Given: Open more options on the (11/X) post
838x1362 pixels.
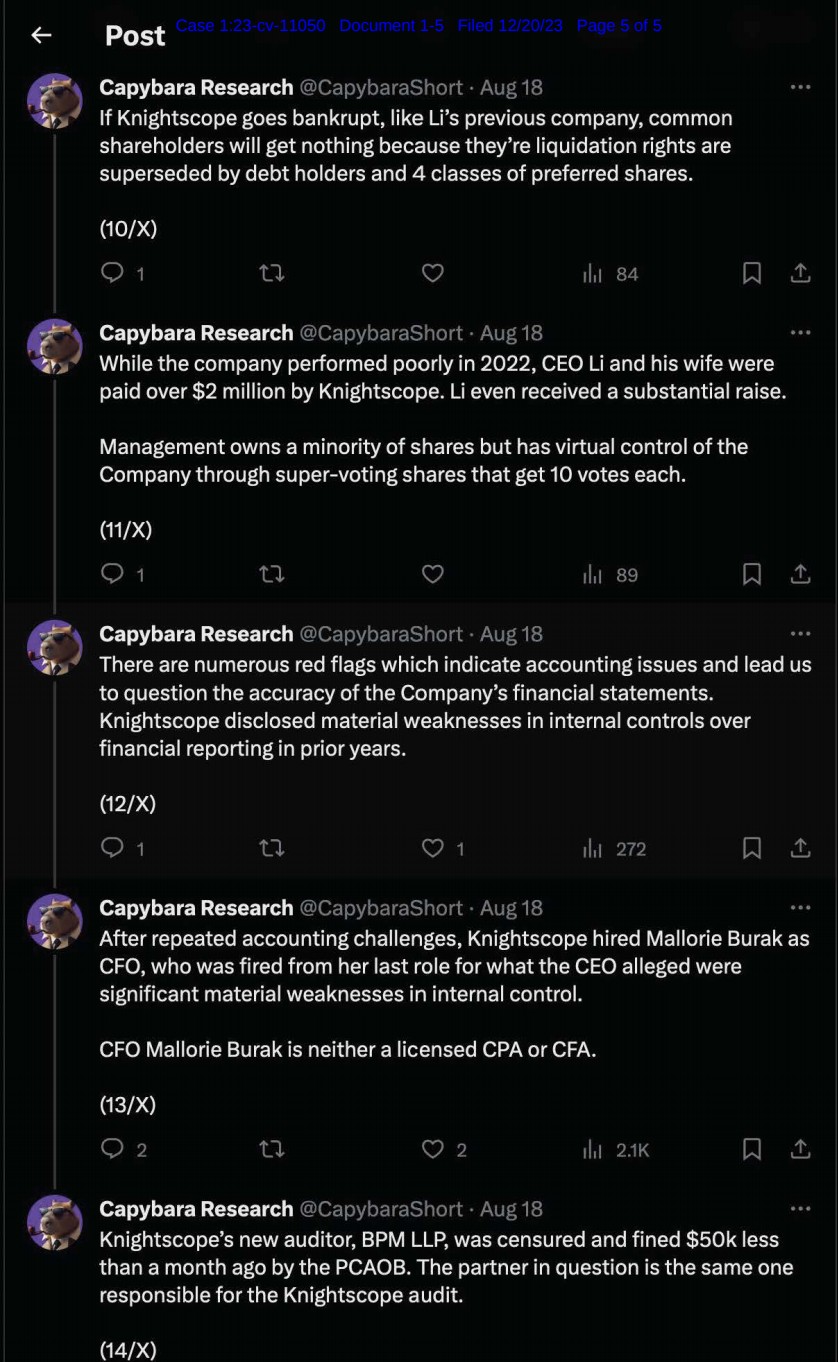Looking at the screenshot, I should coord(800,332).
